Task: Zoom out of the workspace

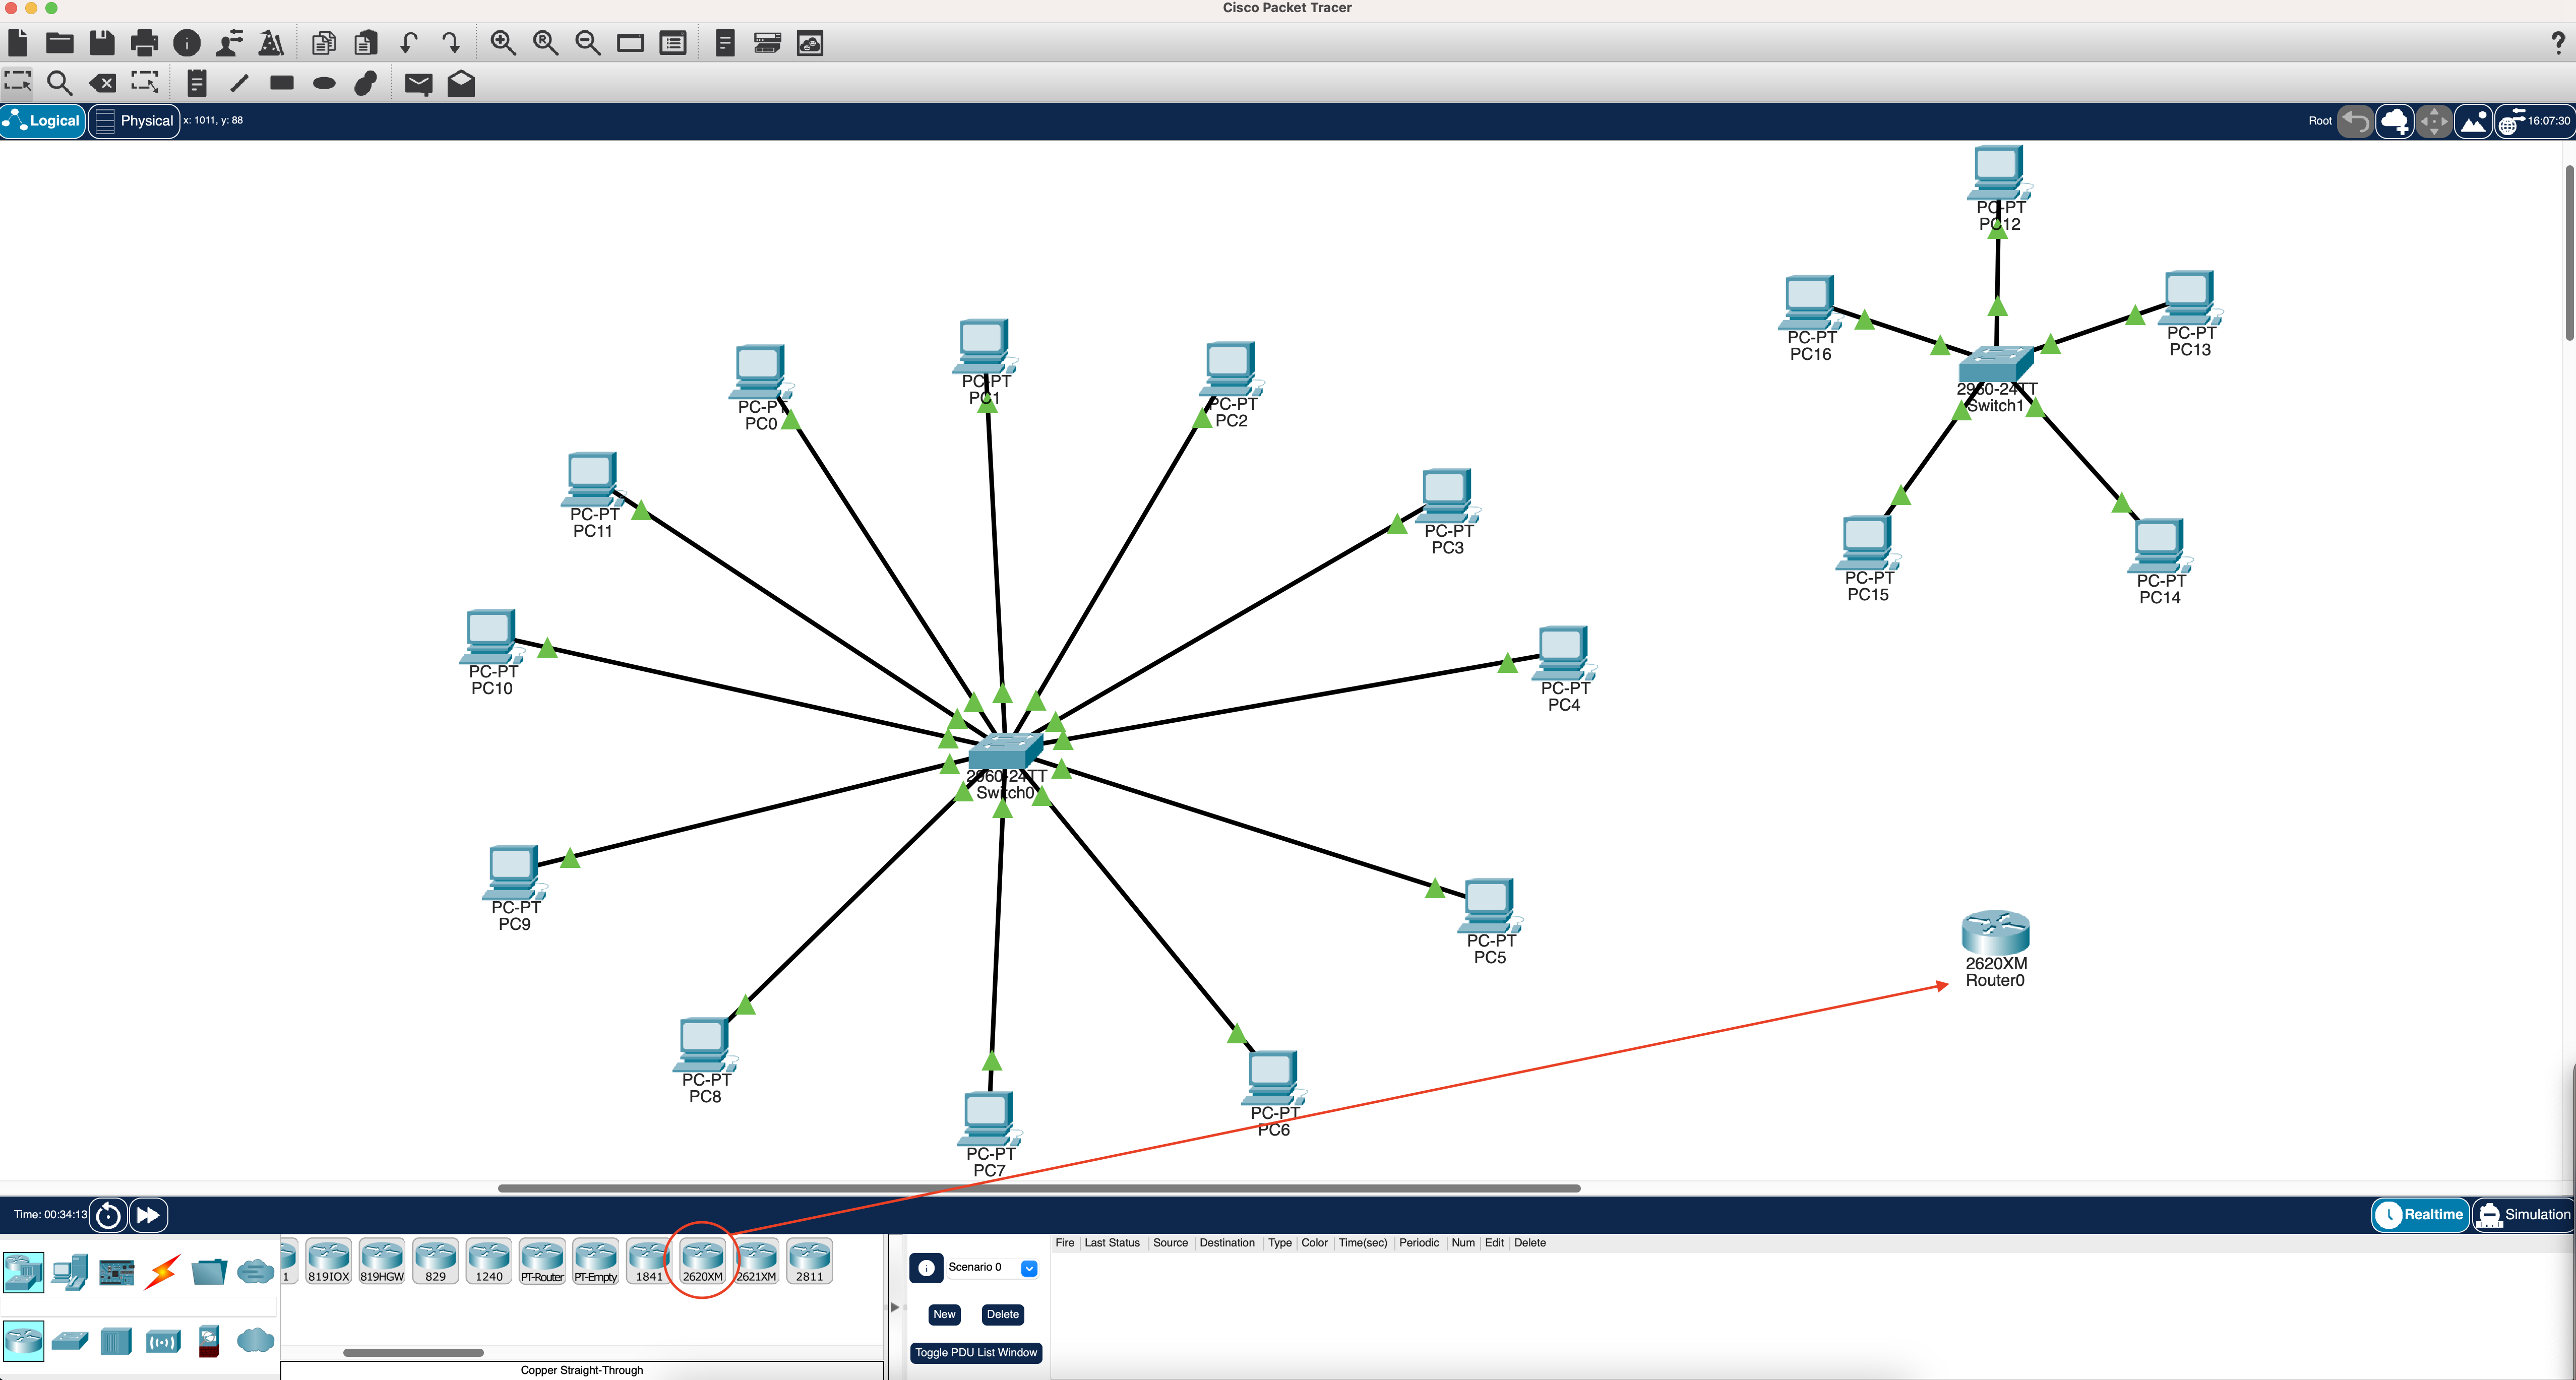Action: tap(588, 43)
